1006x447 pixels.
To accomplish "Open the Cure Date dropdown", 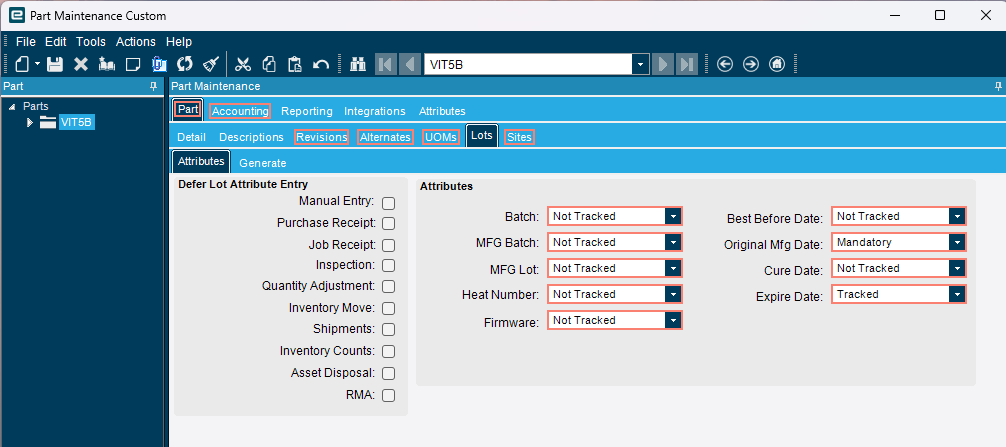I will click(x=957, y=268).
